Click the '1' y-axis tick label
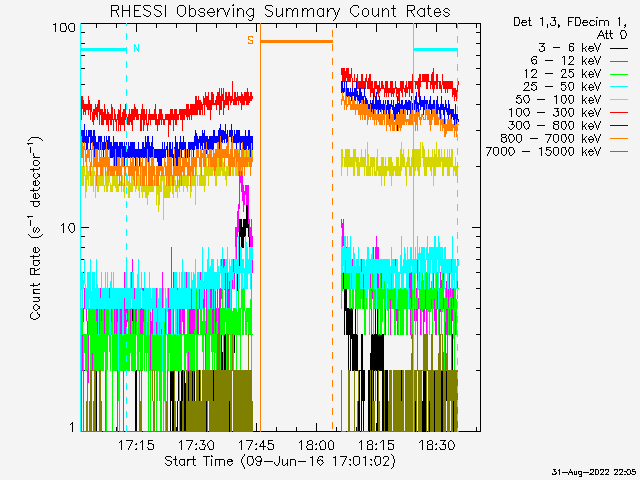Screen dimensions: 640x480 point(72,427)
